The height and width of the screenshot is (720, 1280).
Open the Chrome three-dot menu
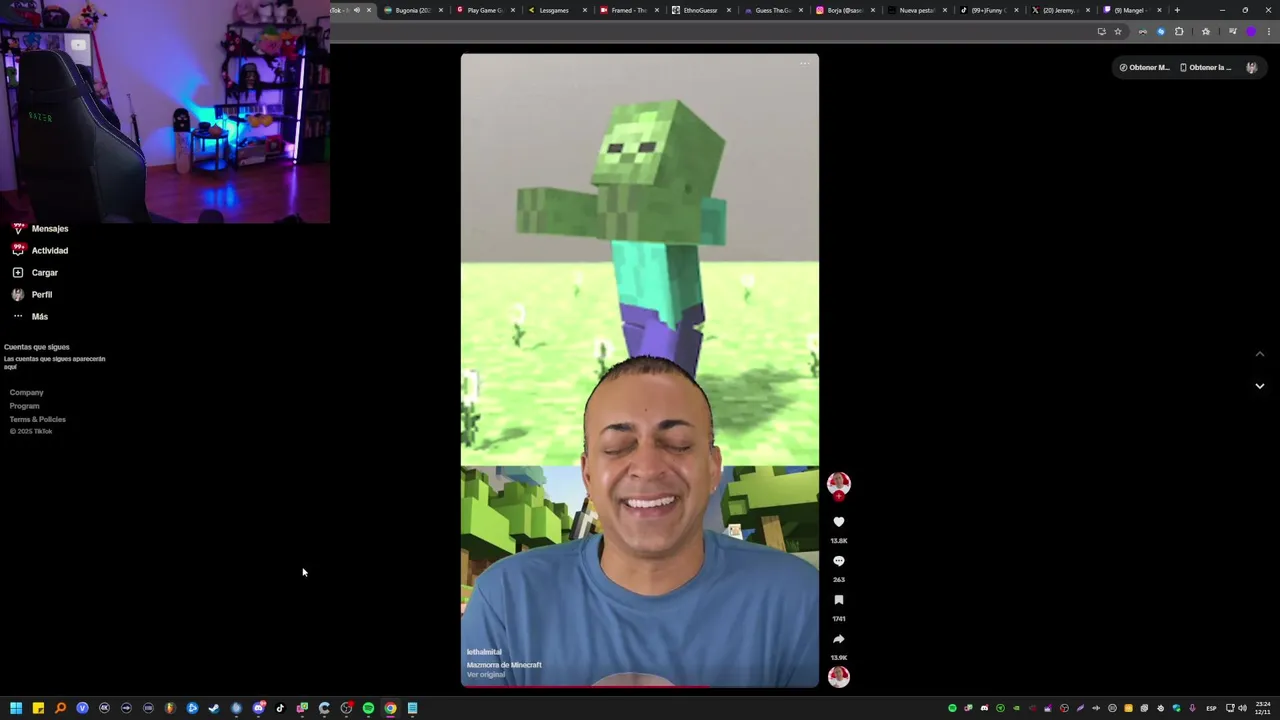tap(1268, 31)
